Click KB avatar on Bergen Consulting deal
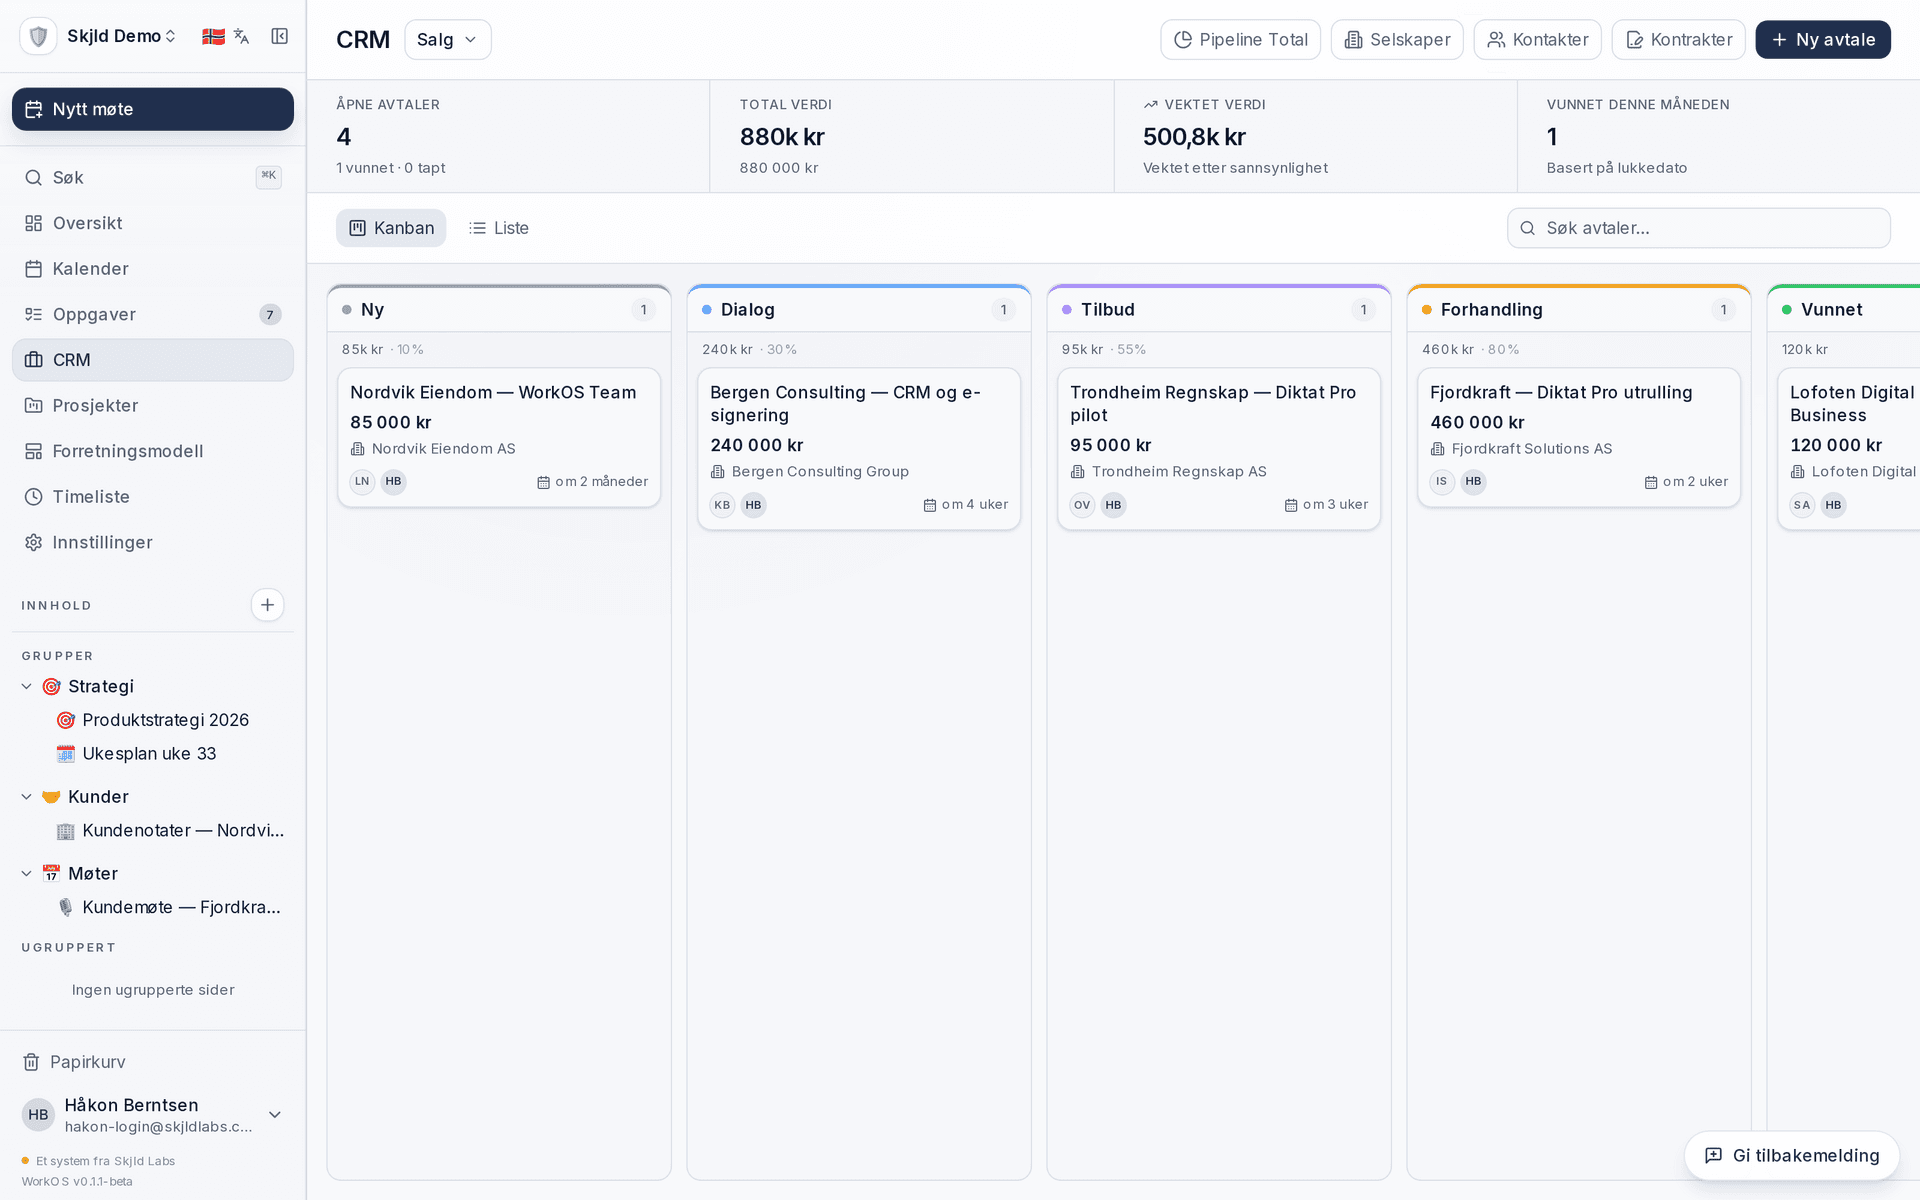Viewport: 1920px width, 1200px height. pos(722,505)
